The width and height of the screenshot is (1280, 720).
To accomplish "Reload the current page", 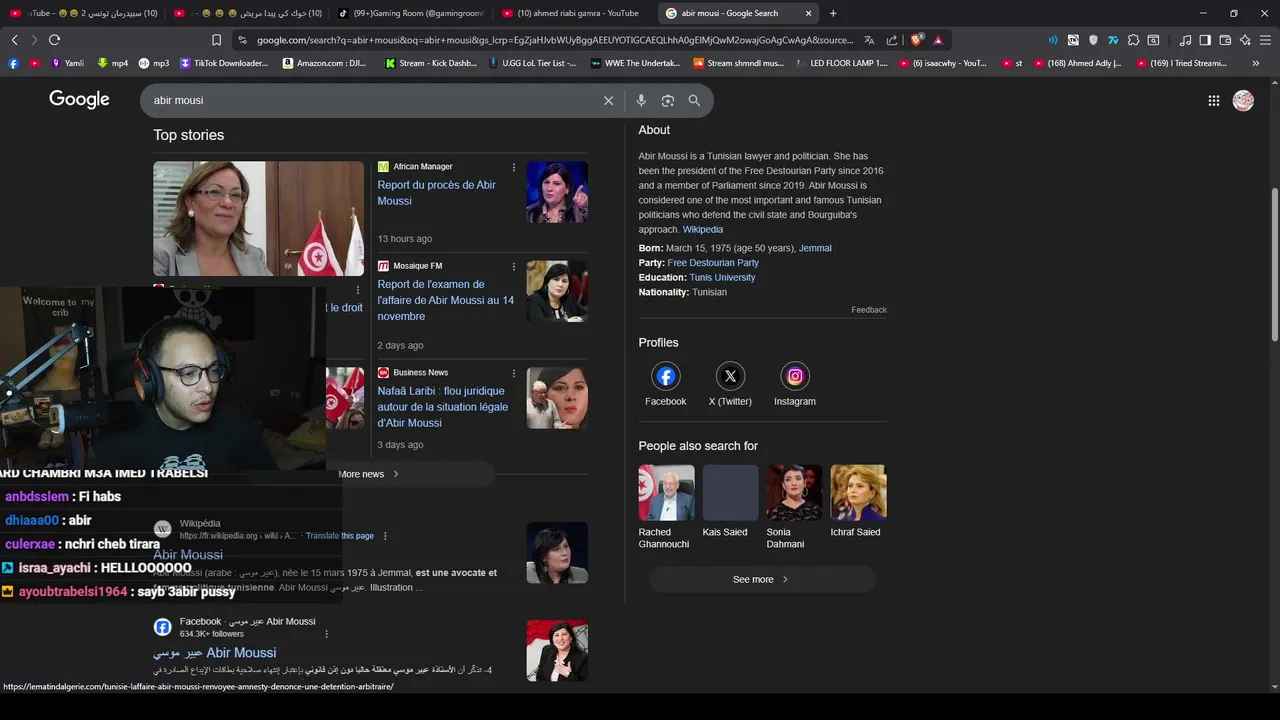I will tap(54, 40).
